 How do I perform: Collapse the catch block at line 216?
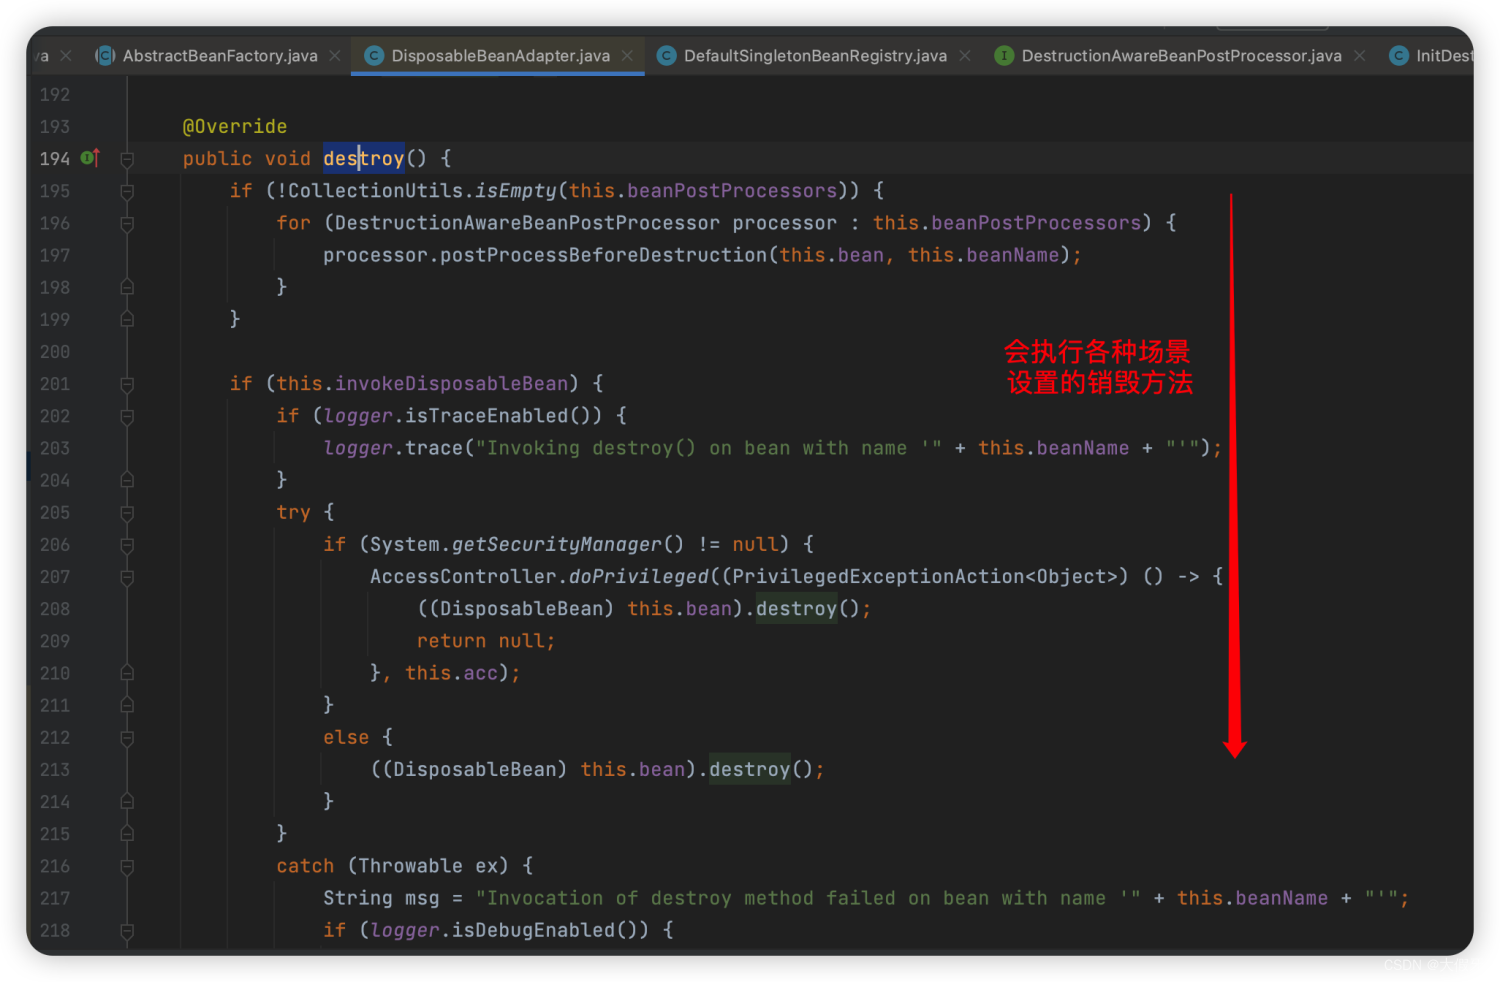click(x=127, y=867)
